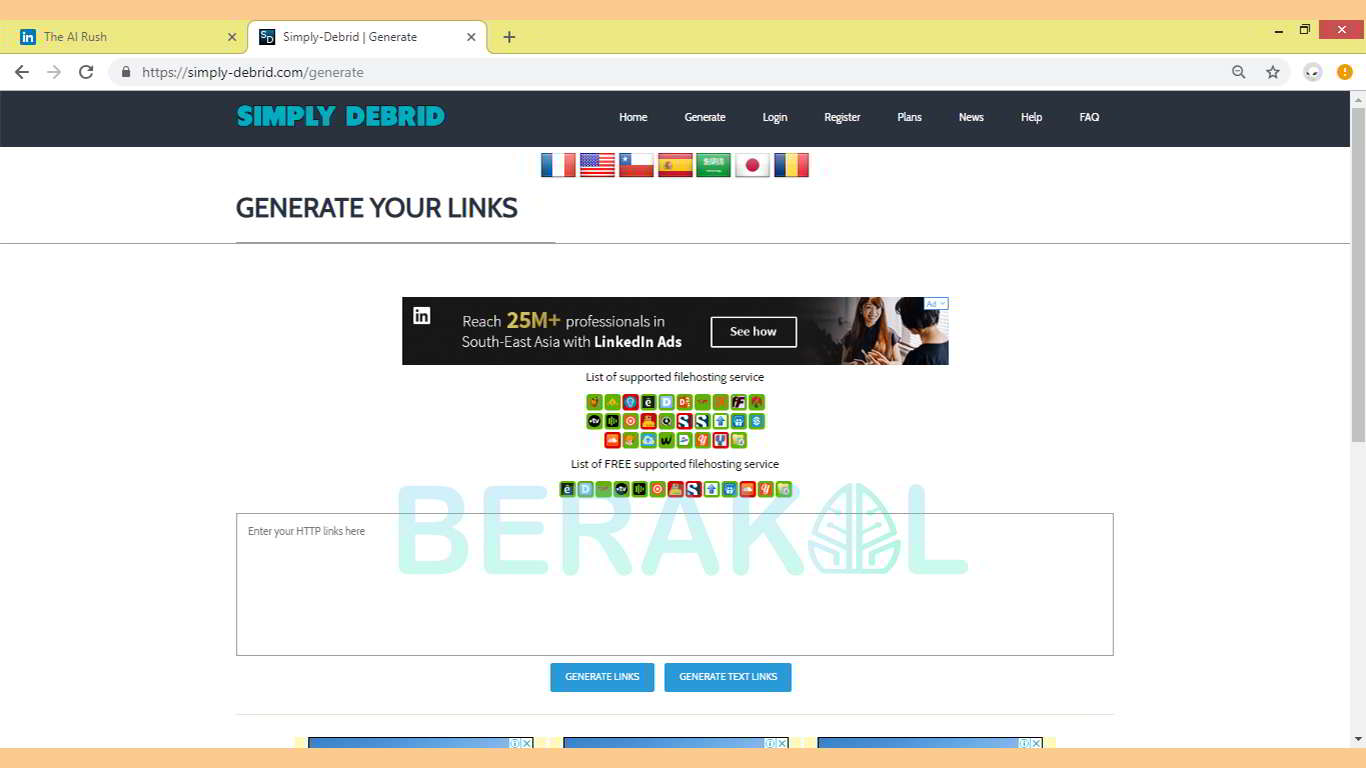Viewport: 1366px width, 768px height.
Task: Go to the Login page
Action: (775, 117)
